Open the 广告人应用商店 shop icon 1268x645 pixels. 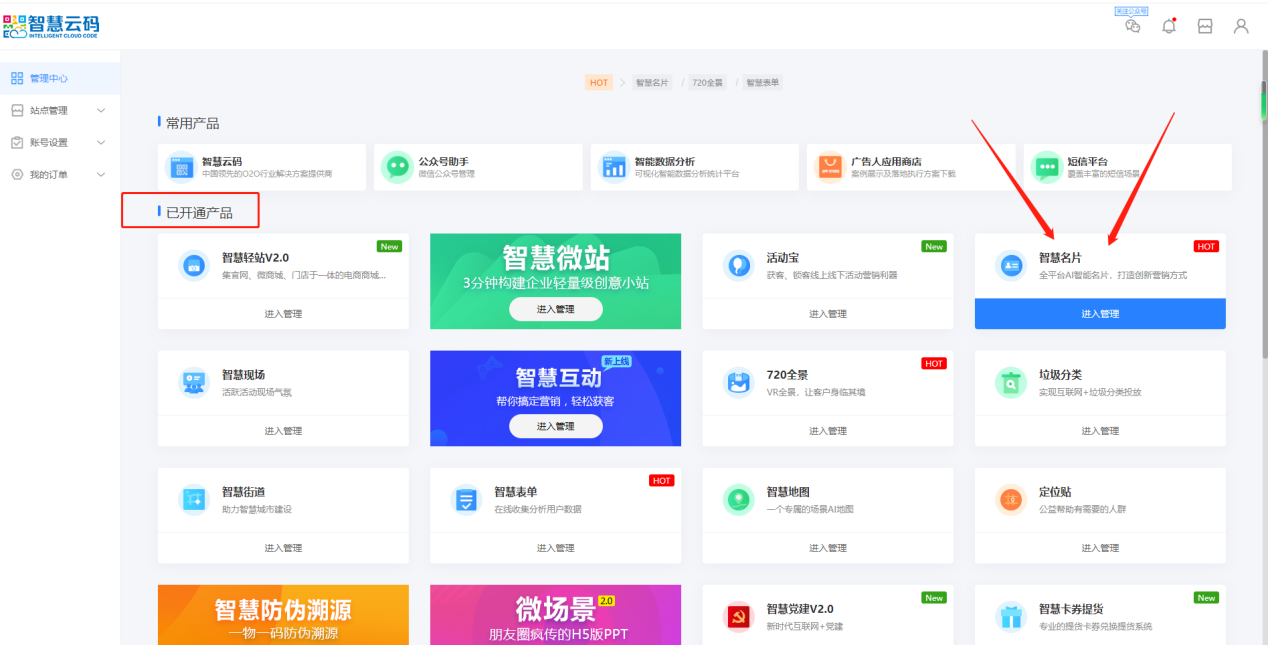(830, 167)
